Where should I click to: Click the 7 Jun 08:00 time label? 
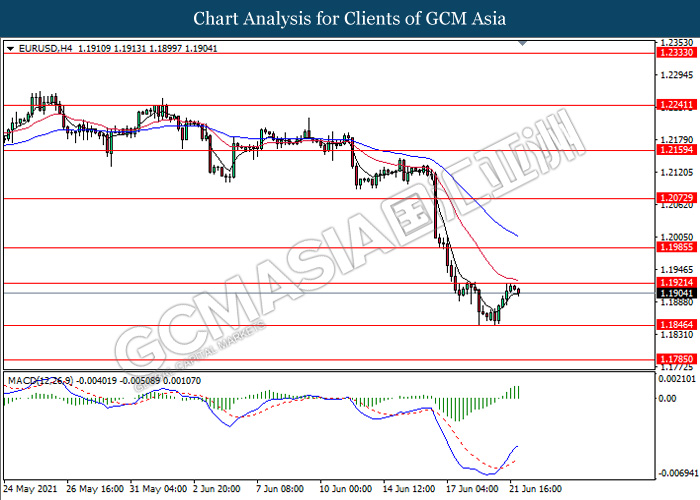[280, 489]
